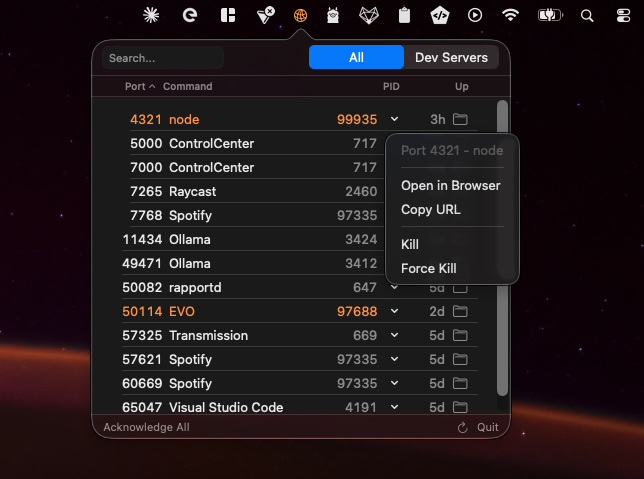Select the 11434 Ollama row
The image size is (644, 479).
click(x=253, y=240)
